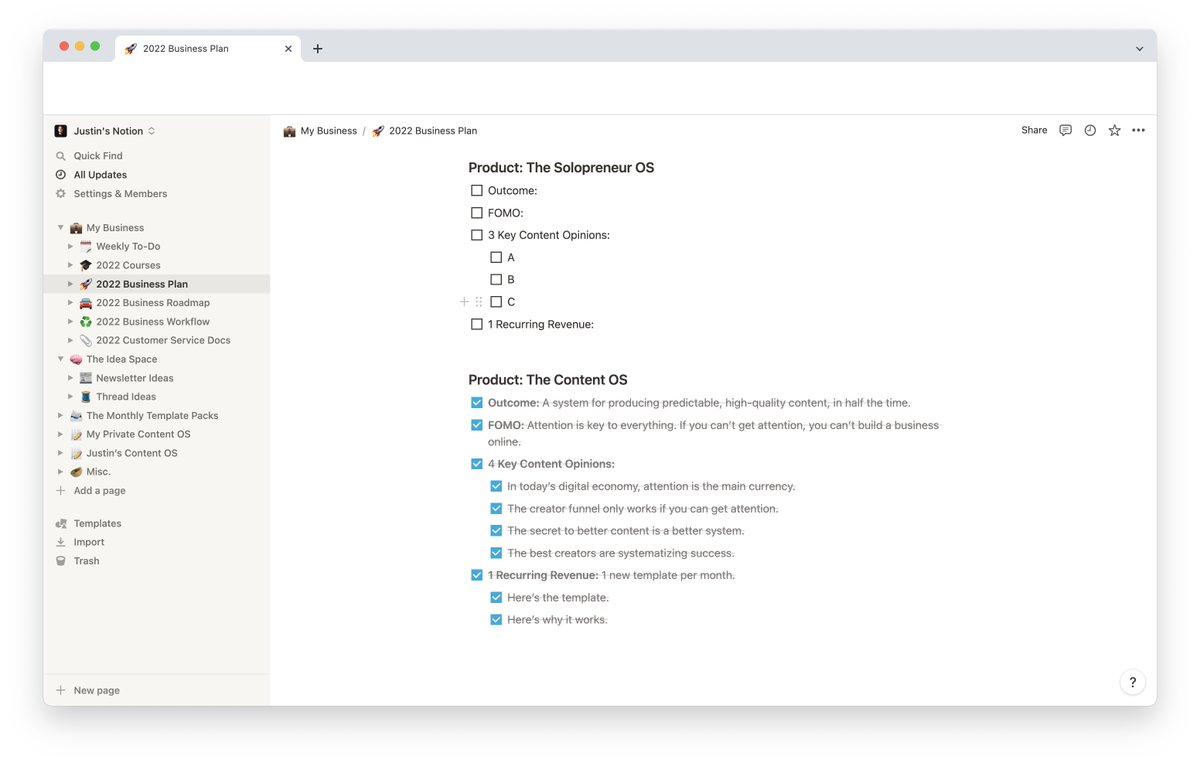Click the help question mark button
The width and height of the screenshot is (1200, 763).
pos(1132,682)
